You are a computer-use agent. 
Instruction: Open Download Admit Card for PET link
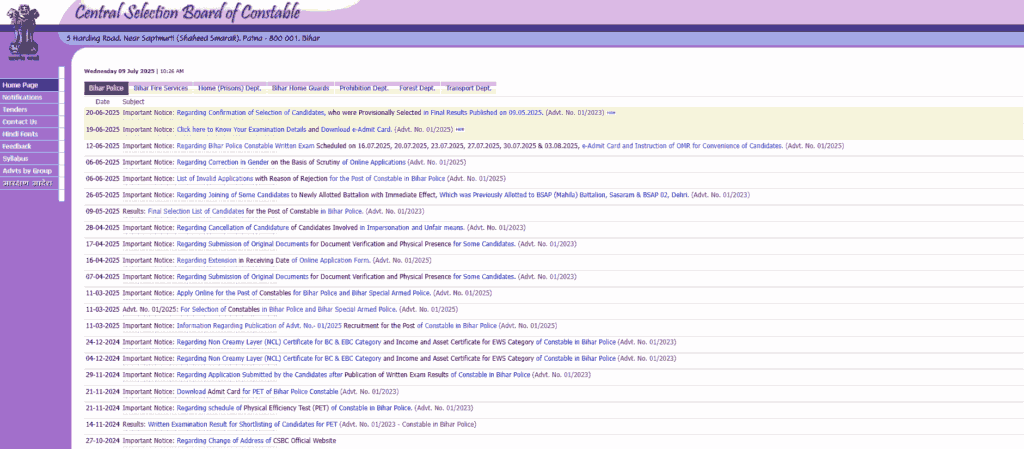[x=258, y=390]
